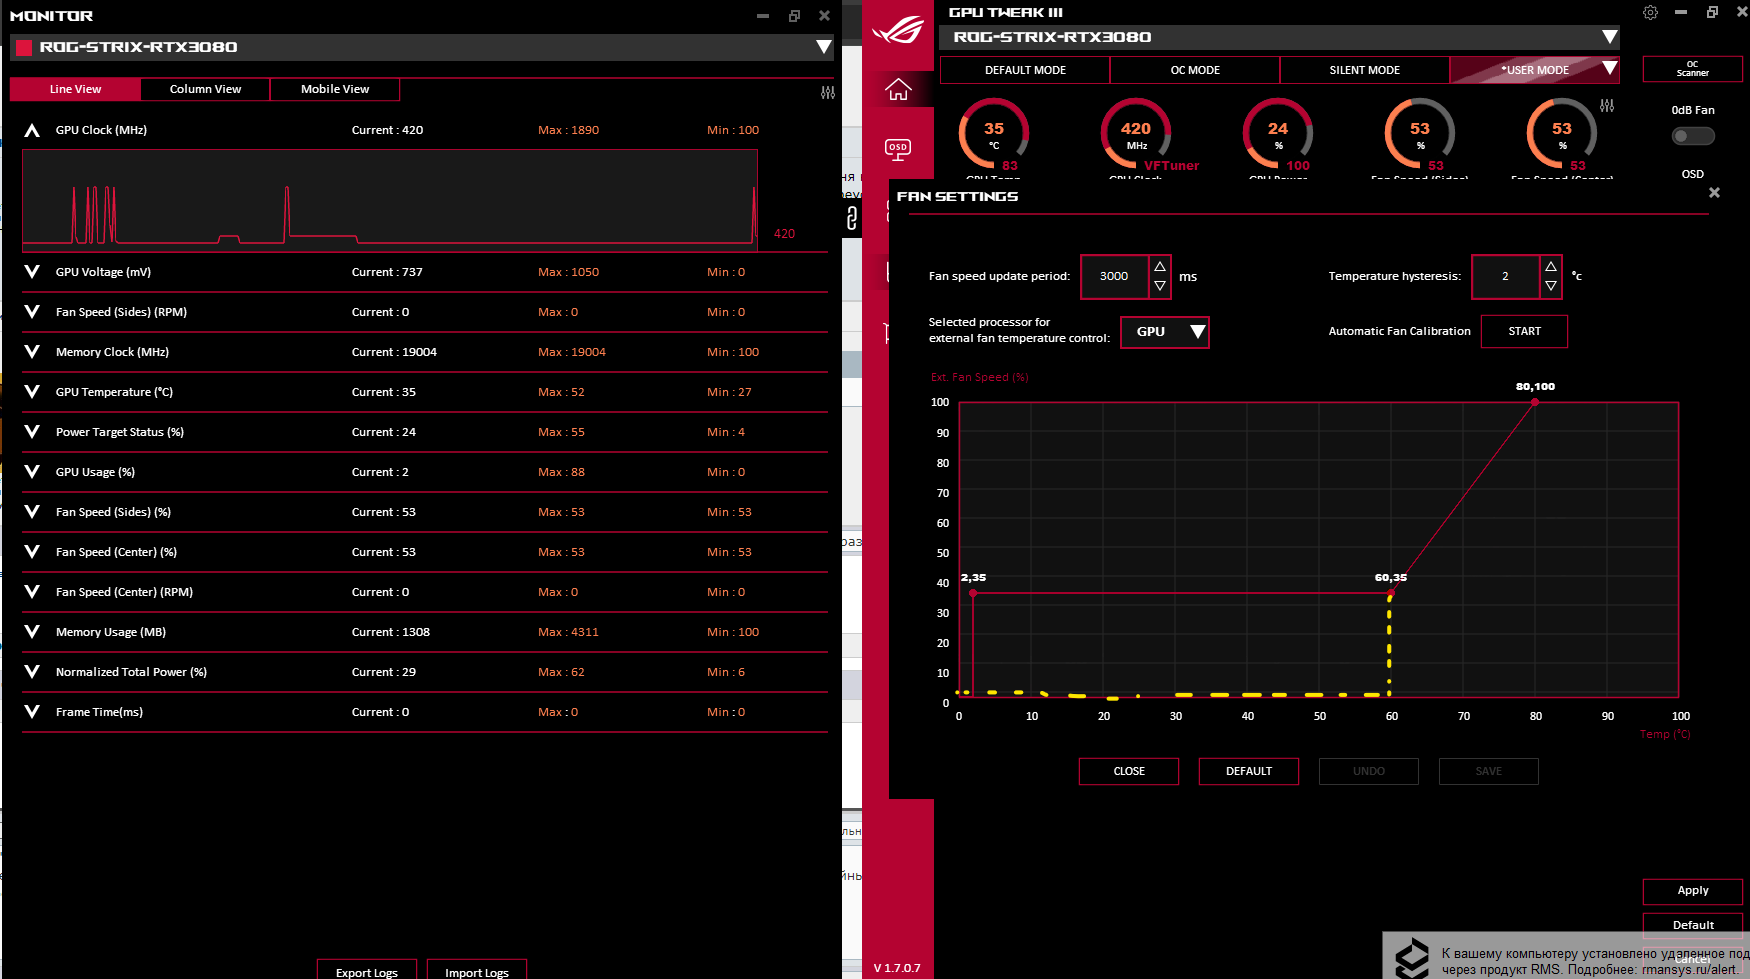The width and height of the screenshot is (1750, 979).
Task: Import Logs into Monitor window
Action: tap(477, 970)
